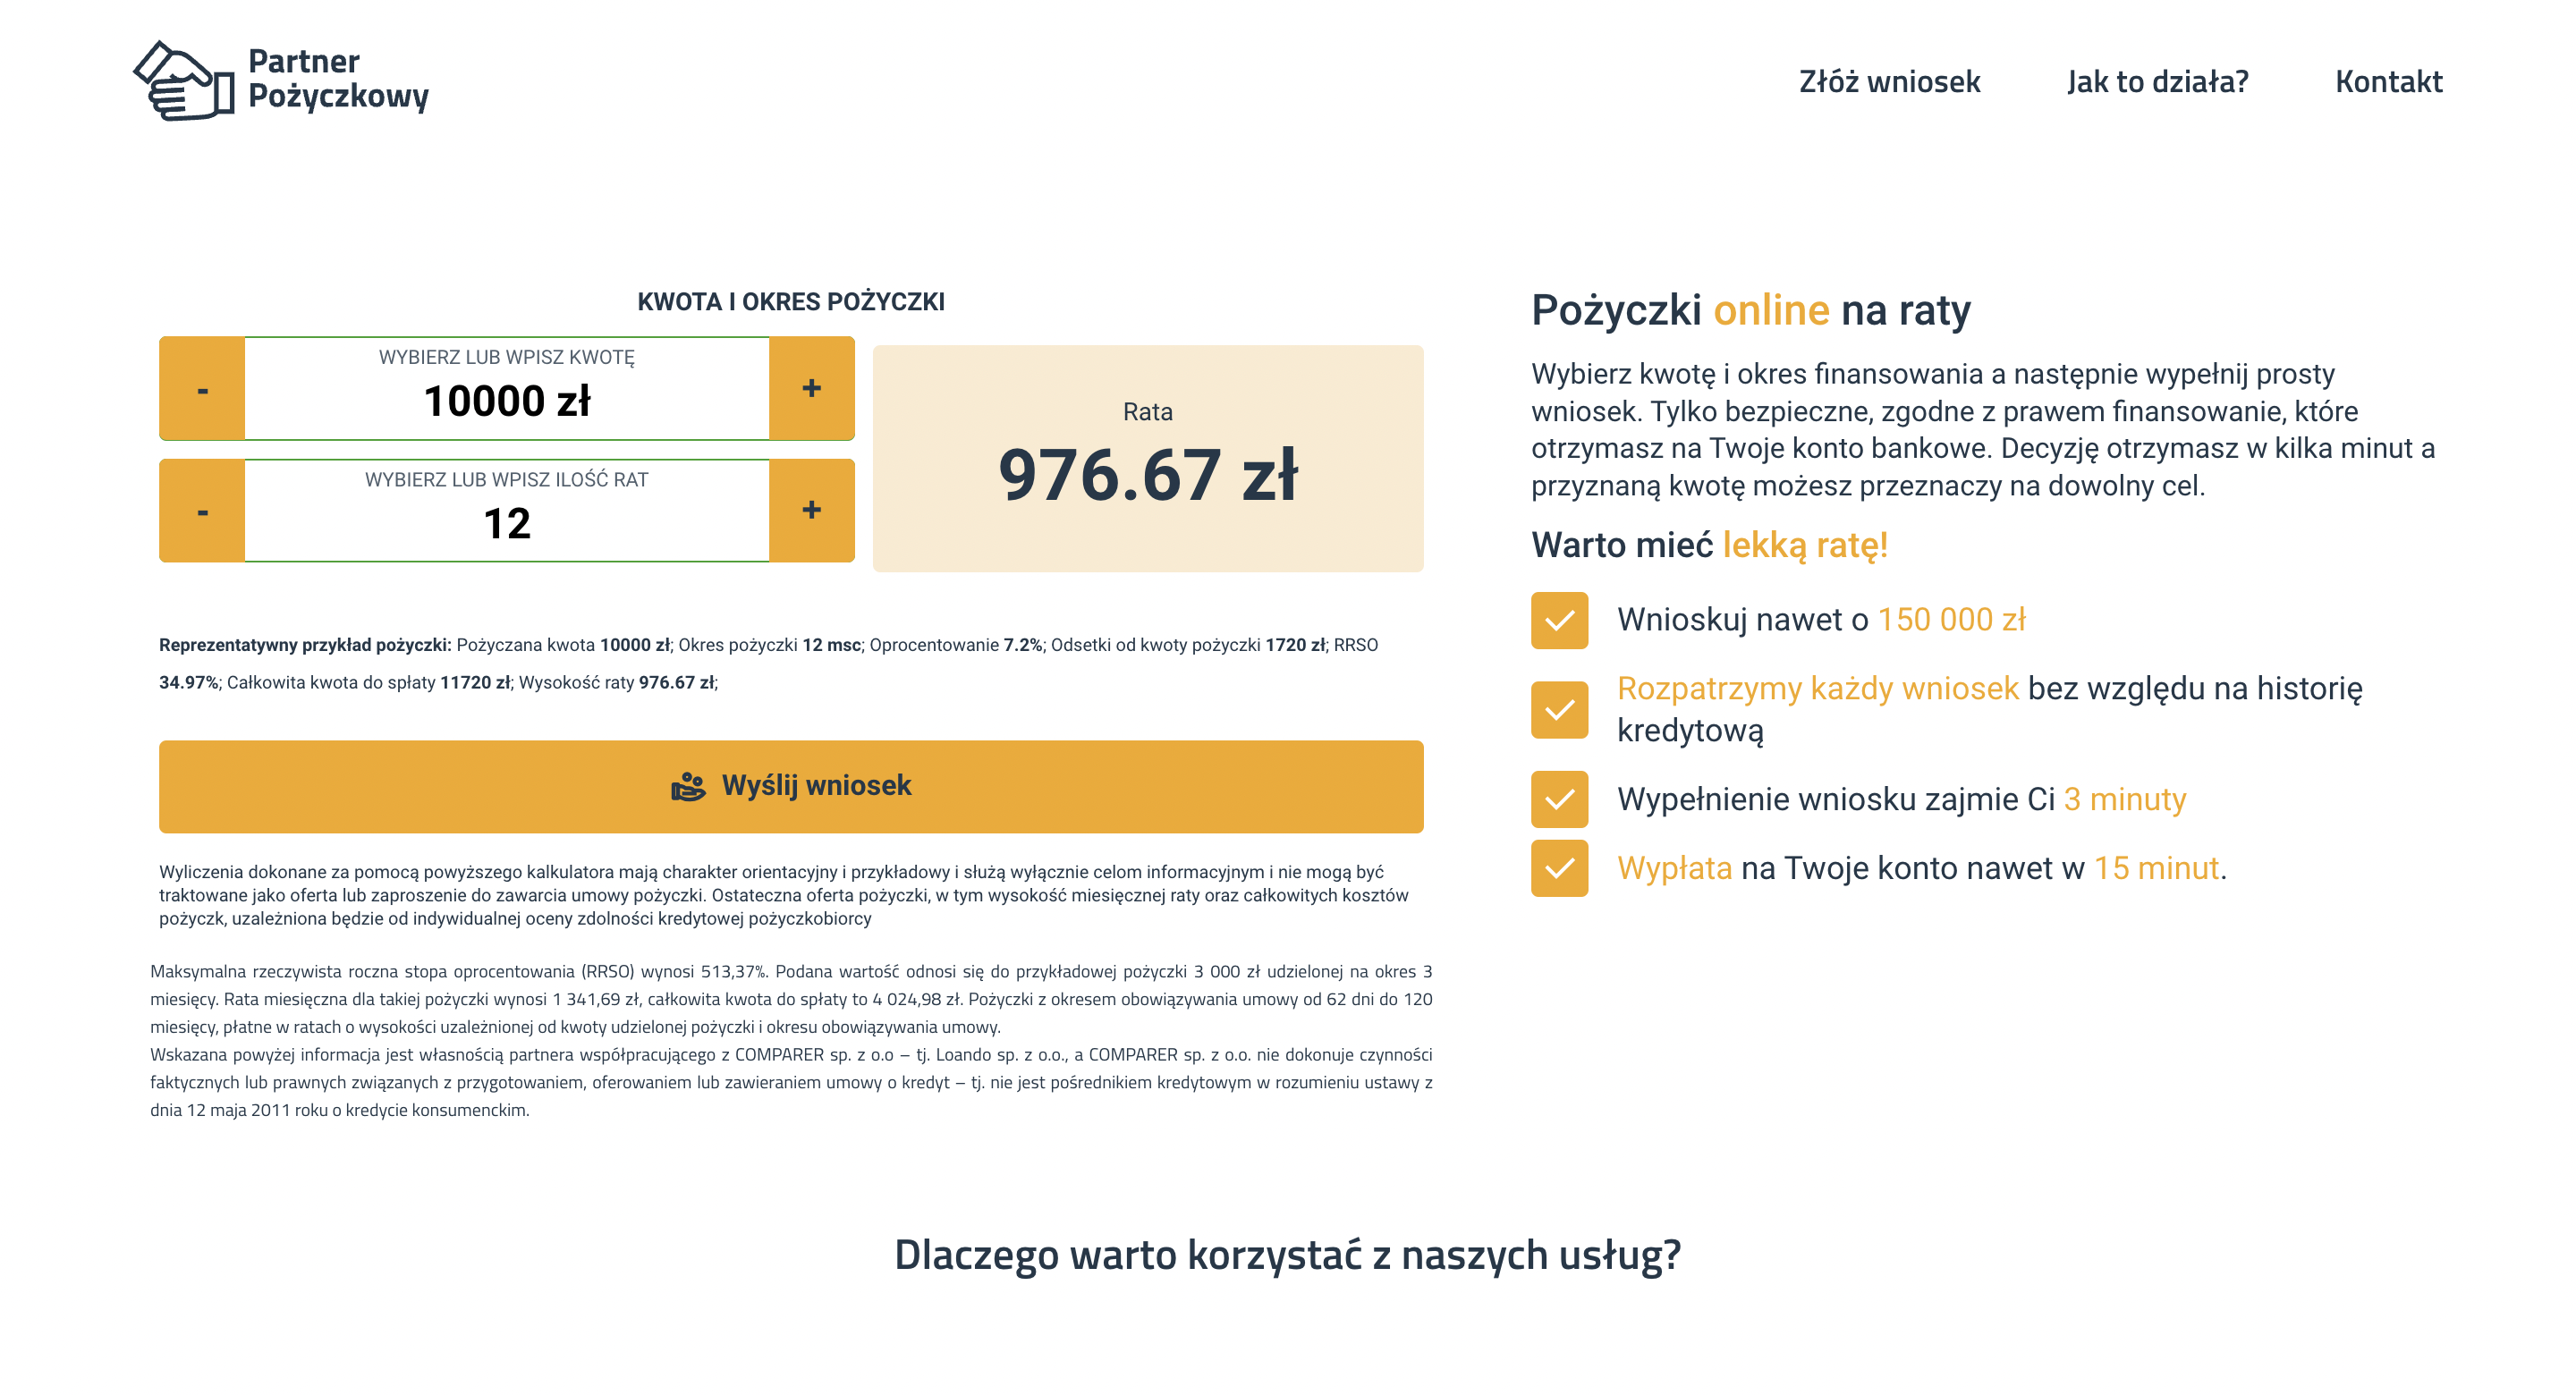This screenshot has height=1395, width=2576.
Task: Open the Złóż wniosek menu item
Action: [1889, 81]
